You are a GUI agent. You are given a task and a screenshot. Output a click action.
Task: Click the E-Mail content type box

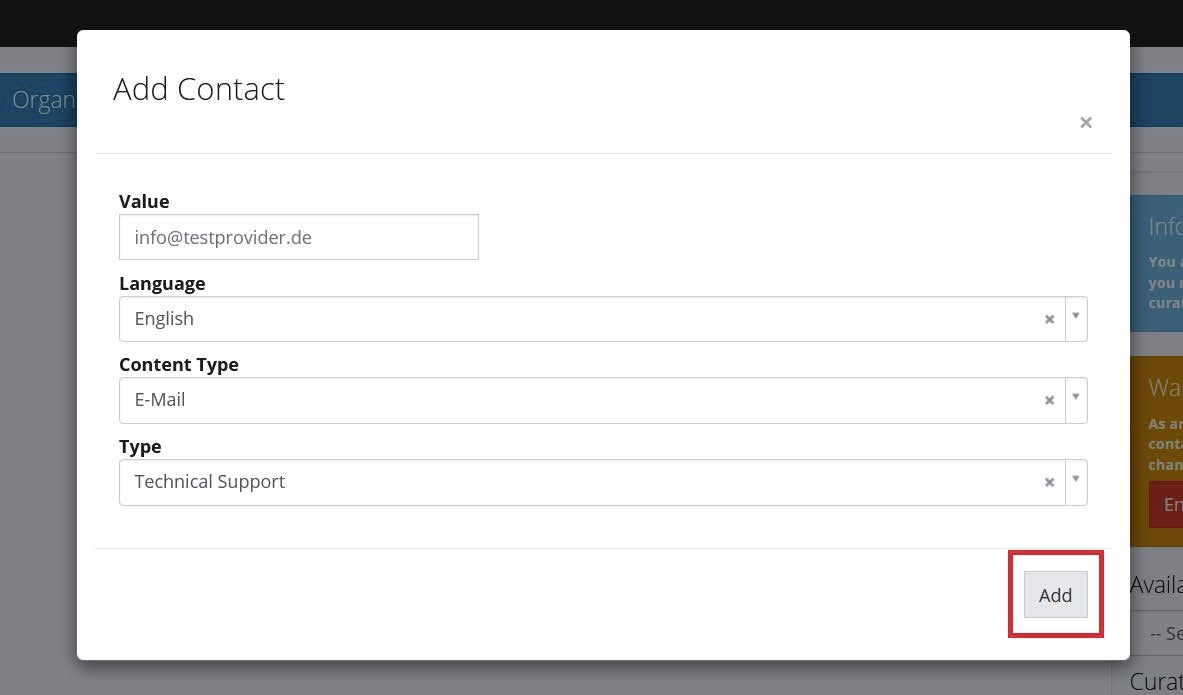[580, 400]
